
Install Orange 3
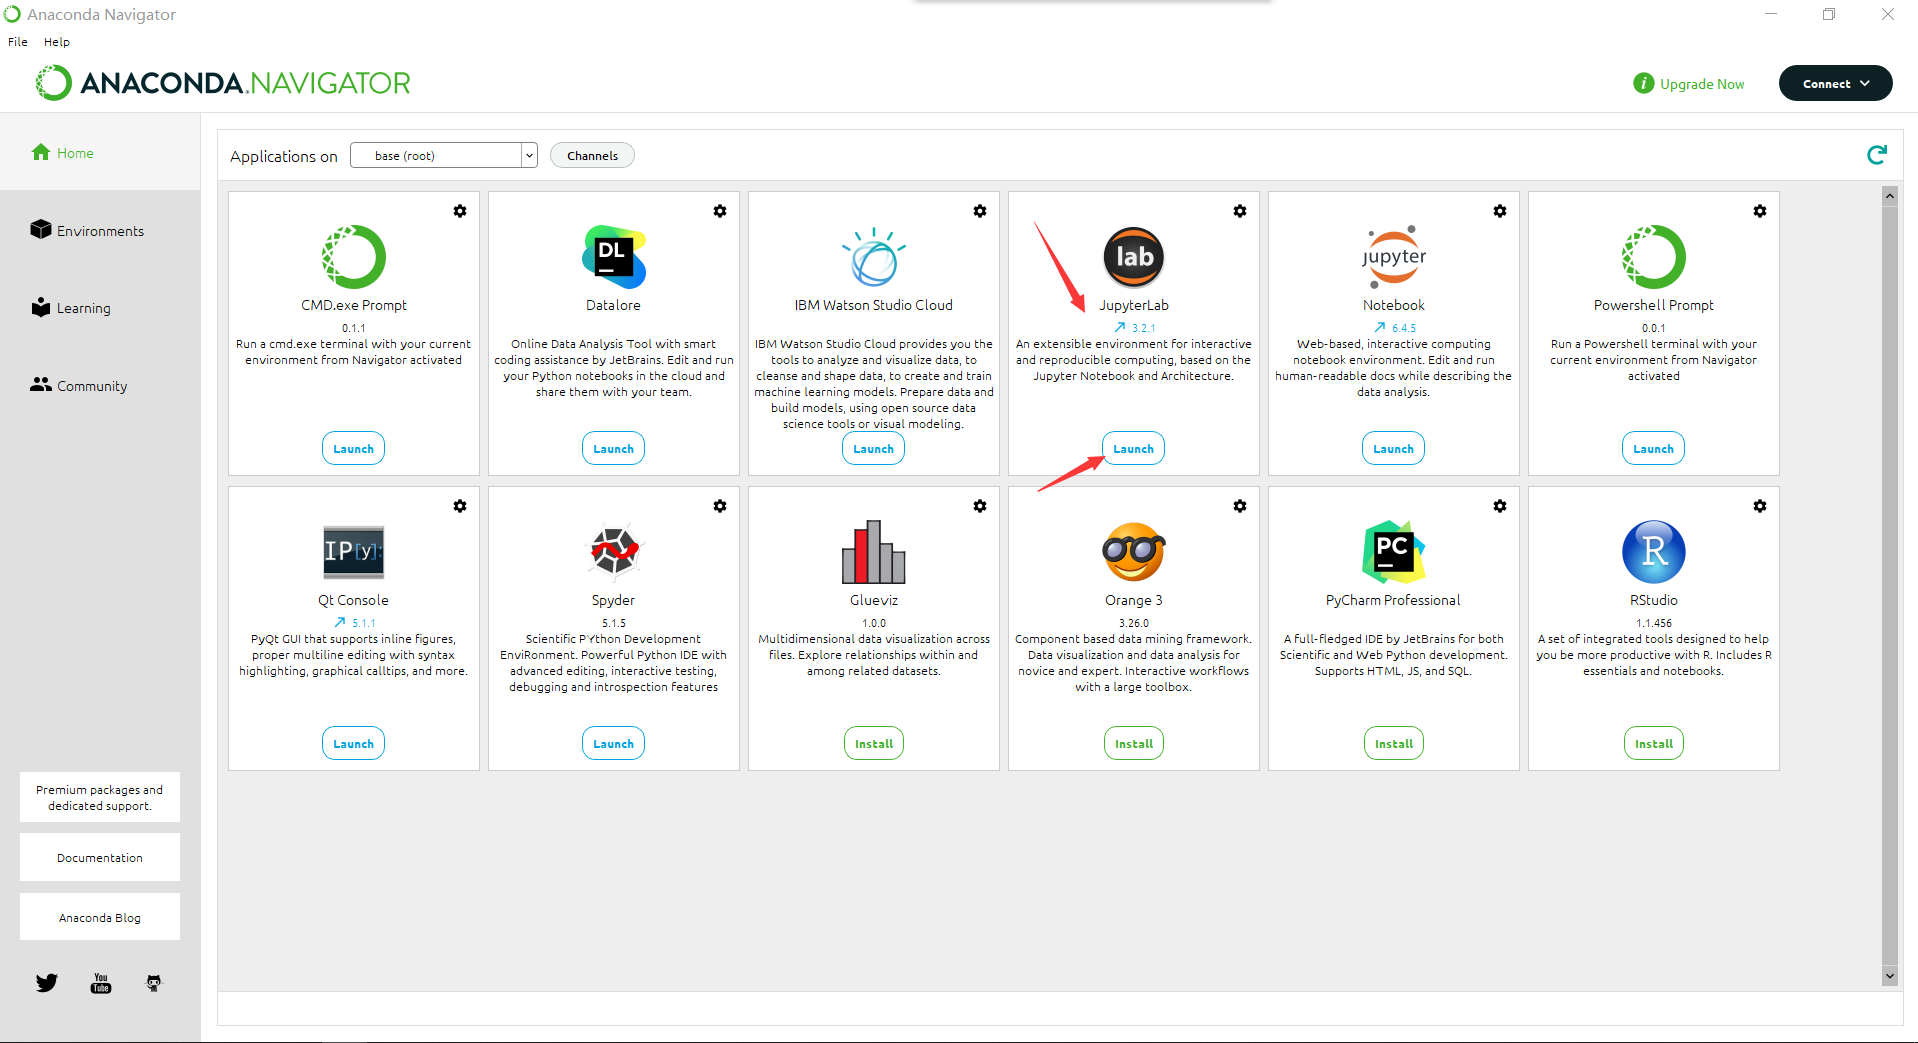tap(1134, 744)
